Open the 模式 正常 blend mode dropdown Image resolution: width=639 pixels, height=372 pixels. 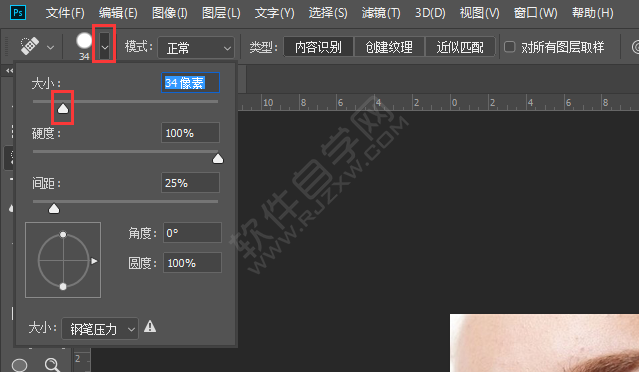[196, 49]
